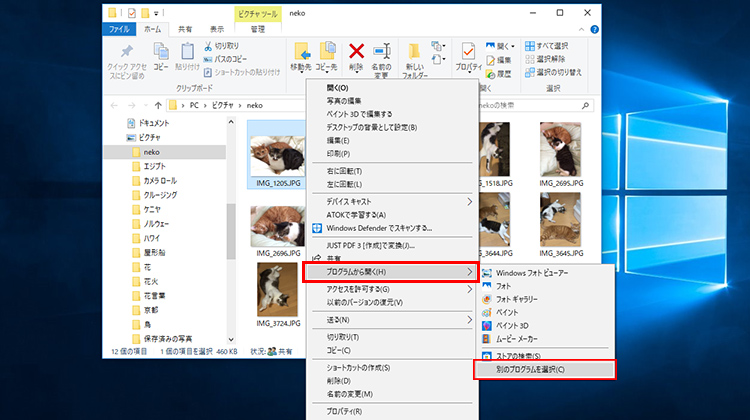This screenshot has height=420, width=750.
Task: Click 別のプログラムを選択(C) menu item
Action: pyautogui.click(x=542, y=370)
